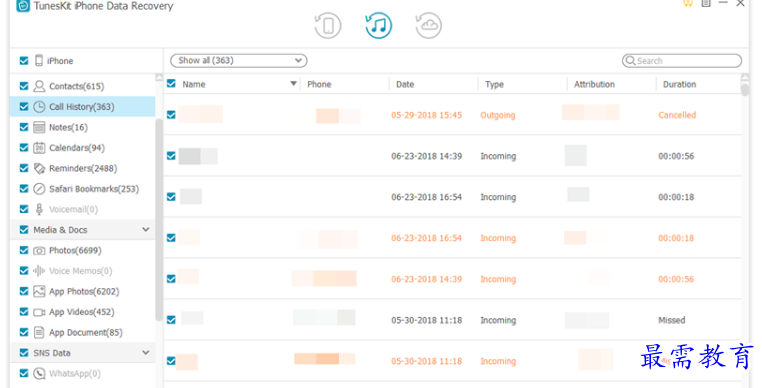Select Recover from iOS device mode icon
The width and height of the screenshot is (762, 388).
click(x=328, y=25)
